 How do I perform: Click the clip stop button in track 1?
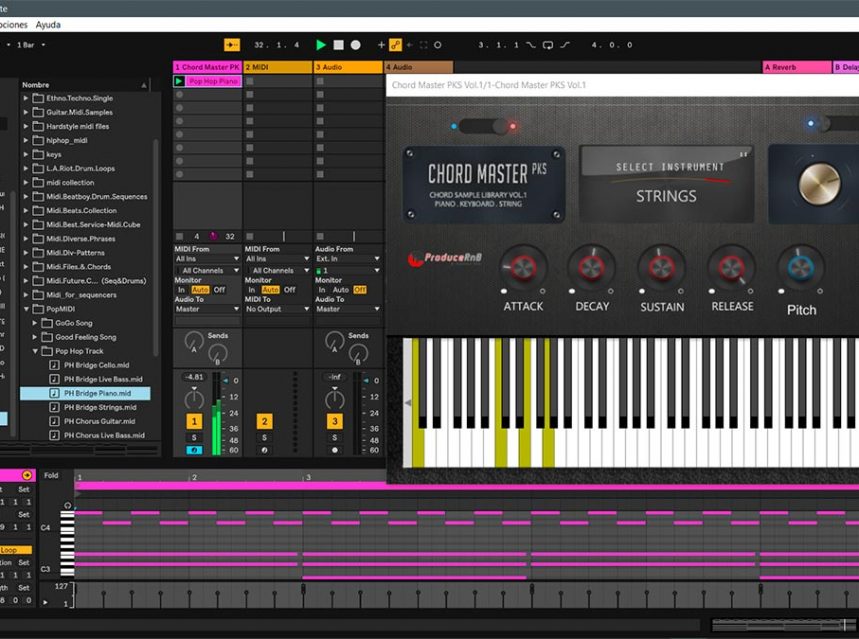(x=179, y=236)
